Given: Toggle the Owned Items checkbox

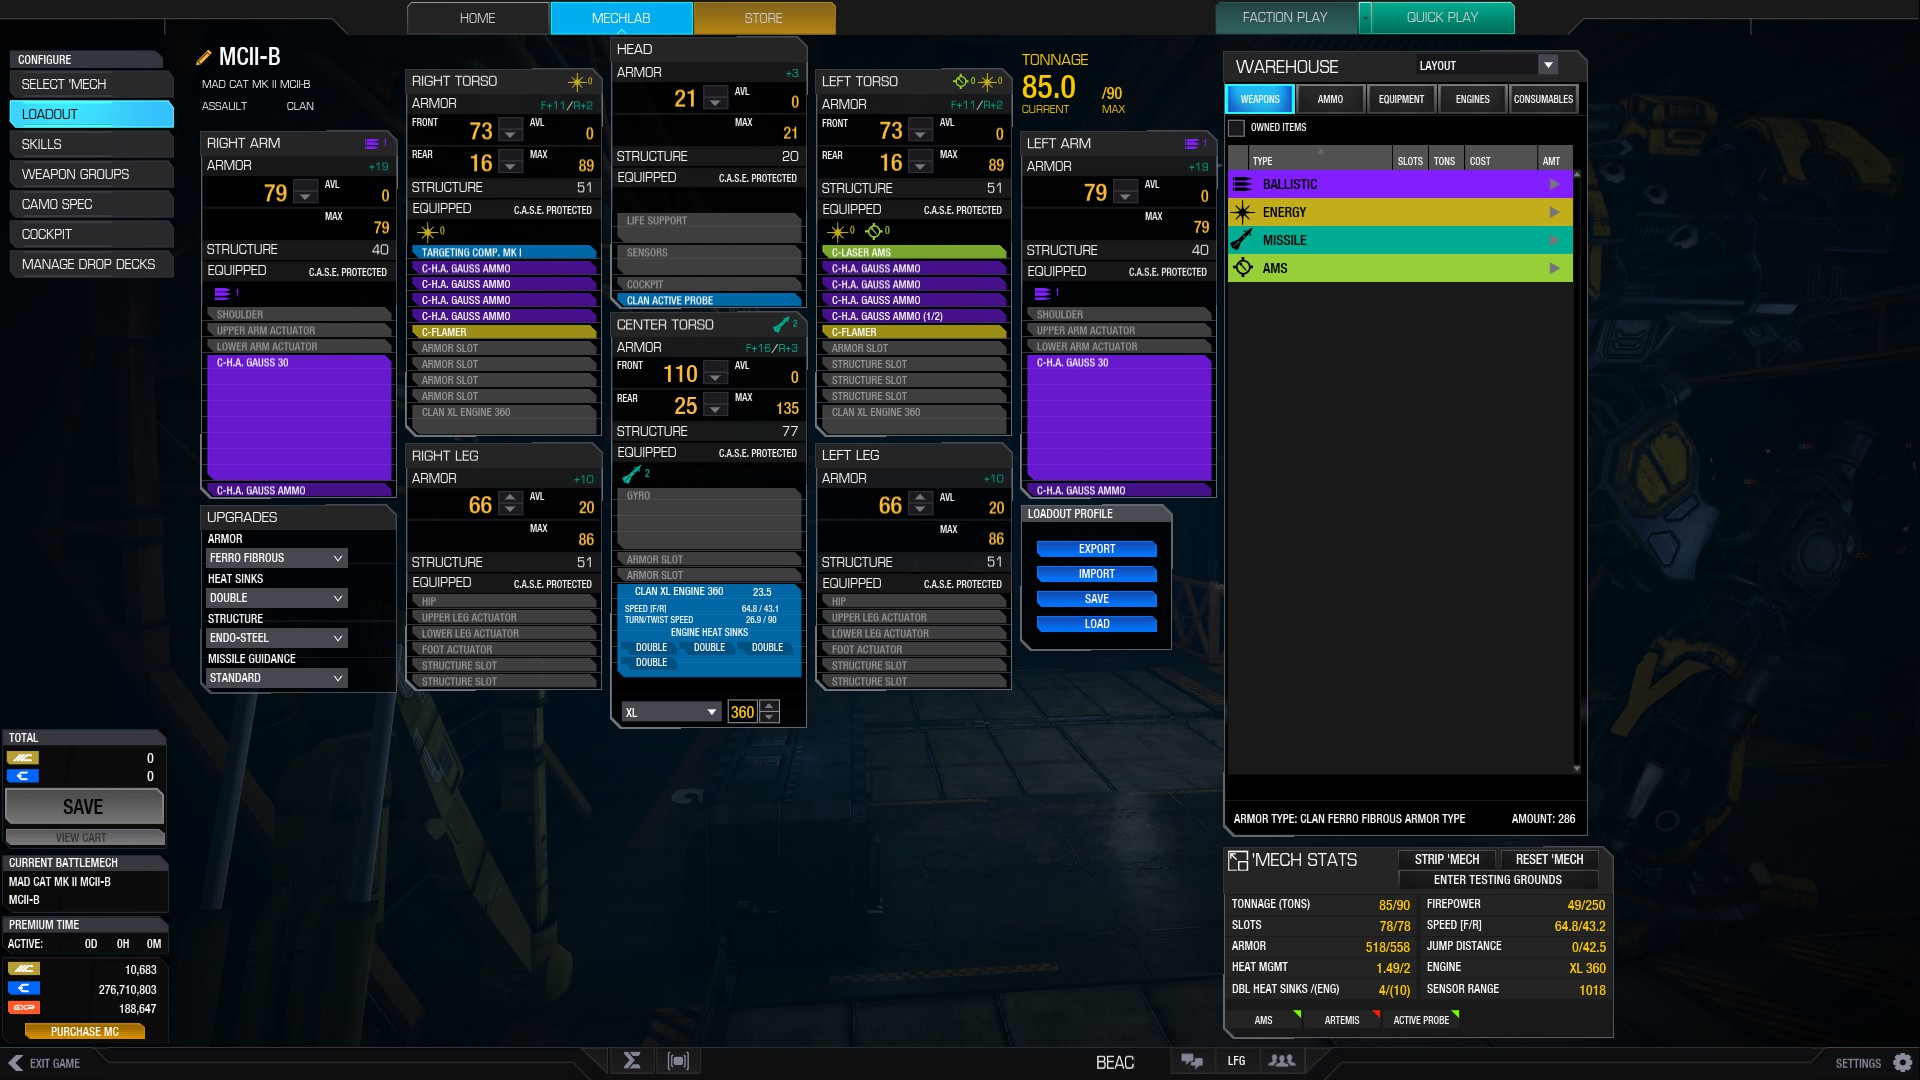Looking at the screenshot, I should (1237, 128).
